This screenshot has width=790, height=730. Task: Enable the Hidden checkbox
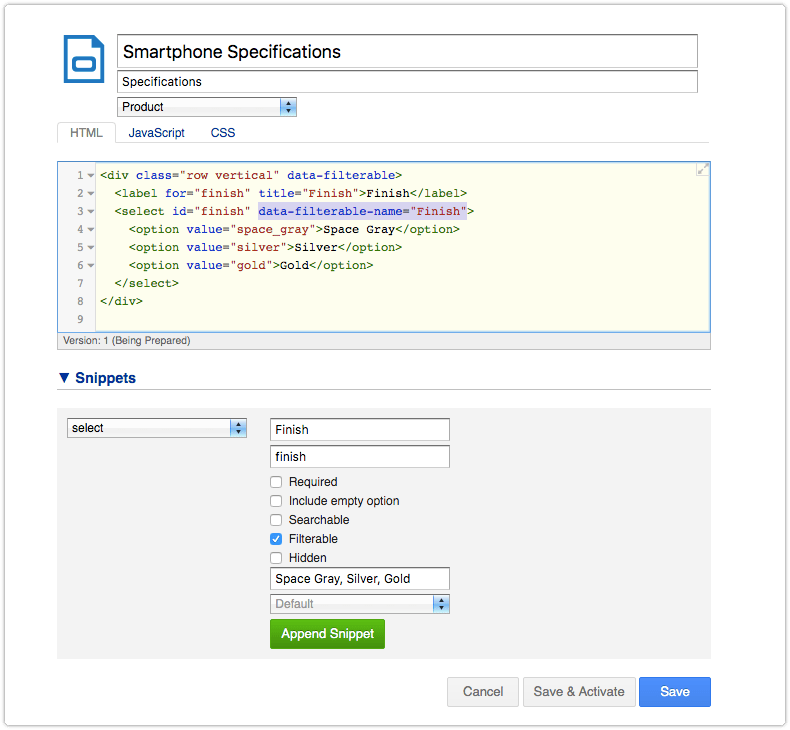pyautogui.click(x=276, y=558)
